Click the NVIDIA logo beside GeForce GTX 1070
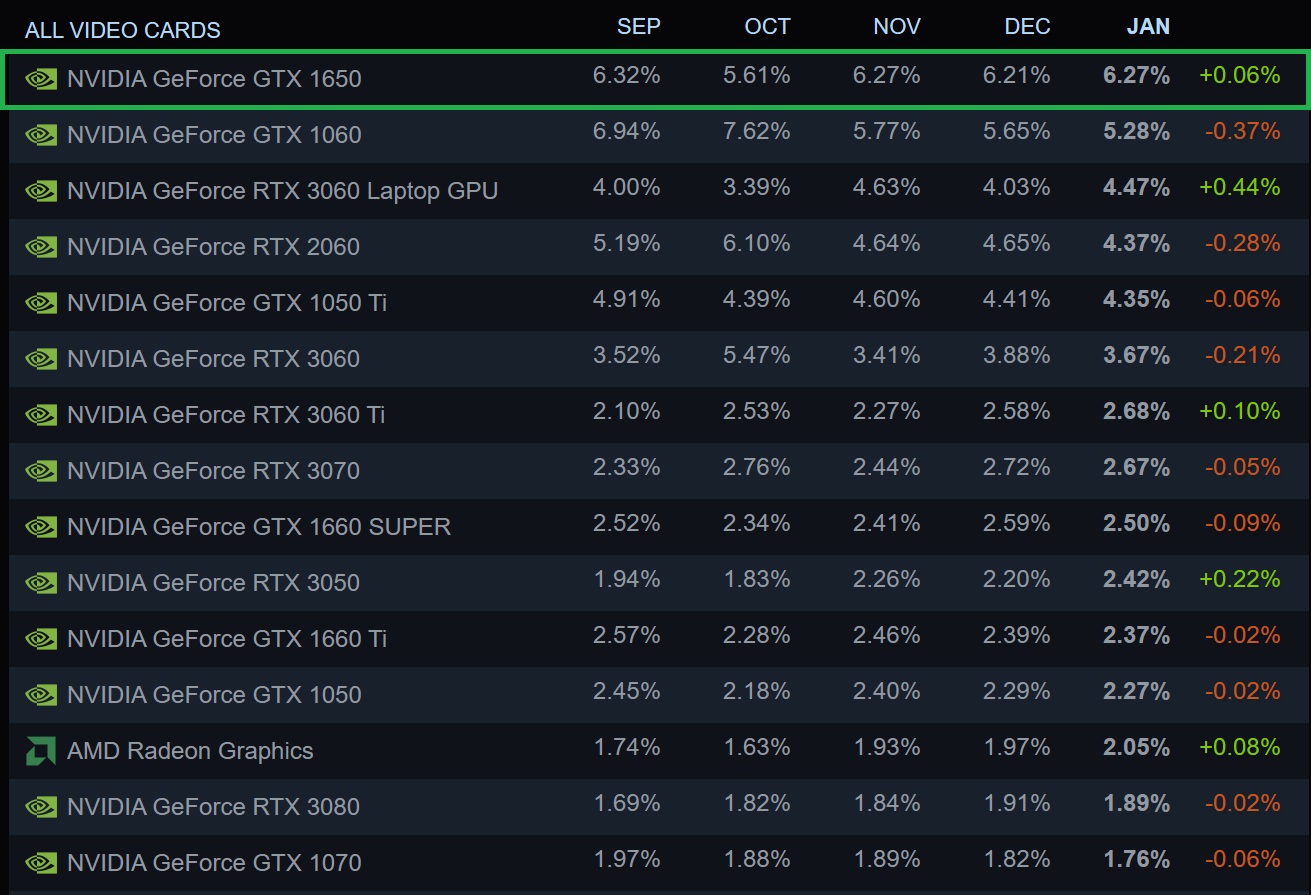1311x895 pixels. [x=41, y=863]
